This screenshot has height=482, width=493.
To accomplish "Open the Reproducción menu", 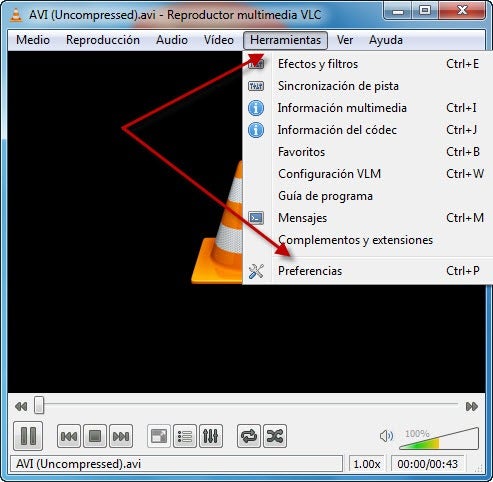I will pos(103,40).
